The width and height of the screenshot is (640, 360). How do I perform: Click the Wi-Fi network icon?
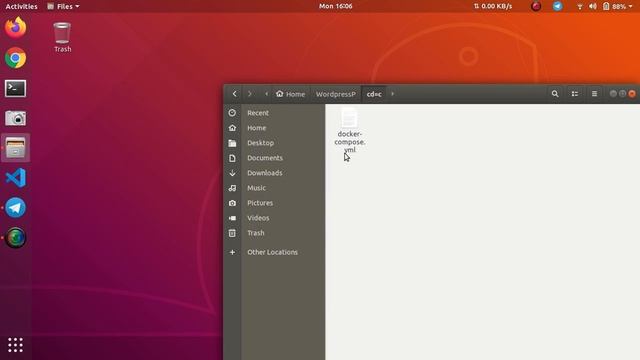(580, 6)
